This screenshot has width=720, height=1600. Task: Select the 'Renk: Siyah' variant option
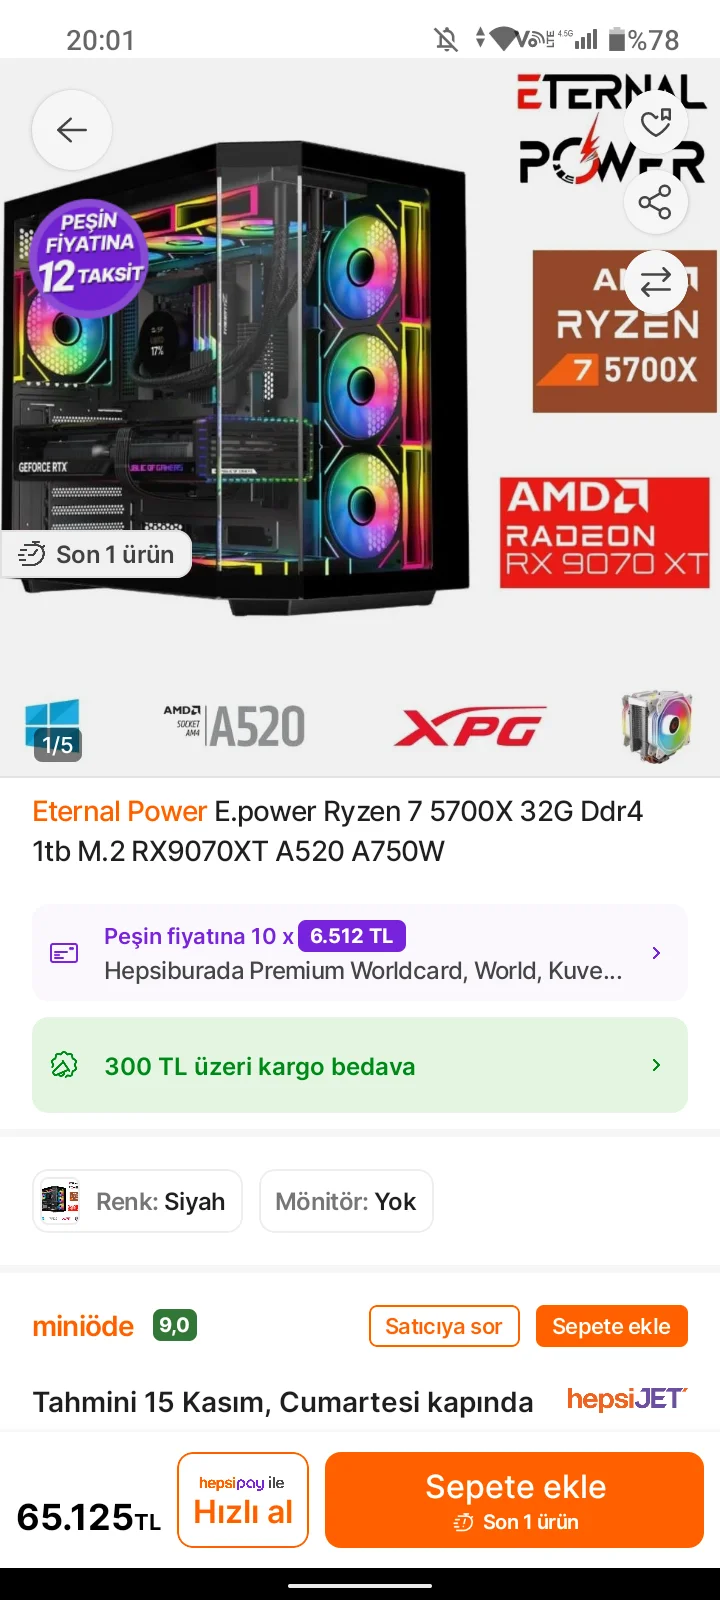138,1201
